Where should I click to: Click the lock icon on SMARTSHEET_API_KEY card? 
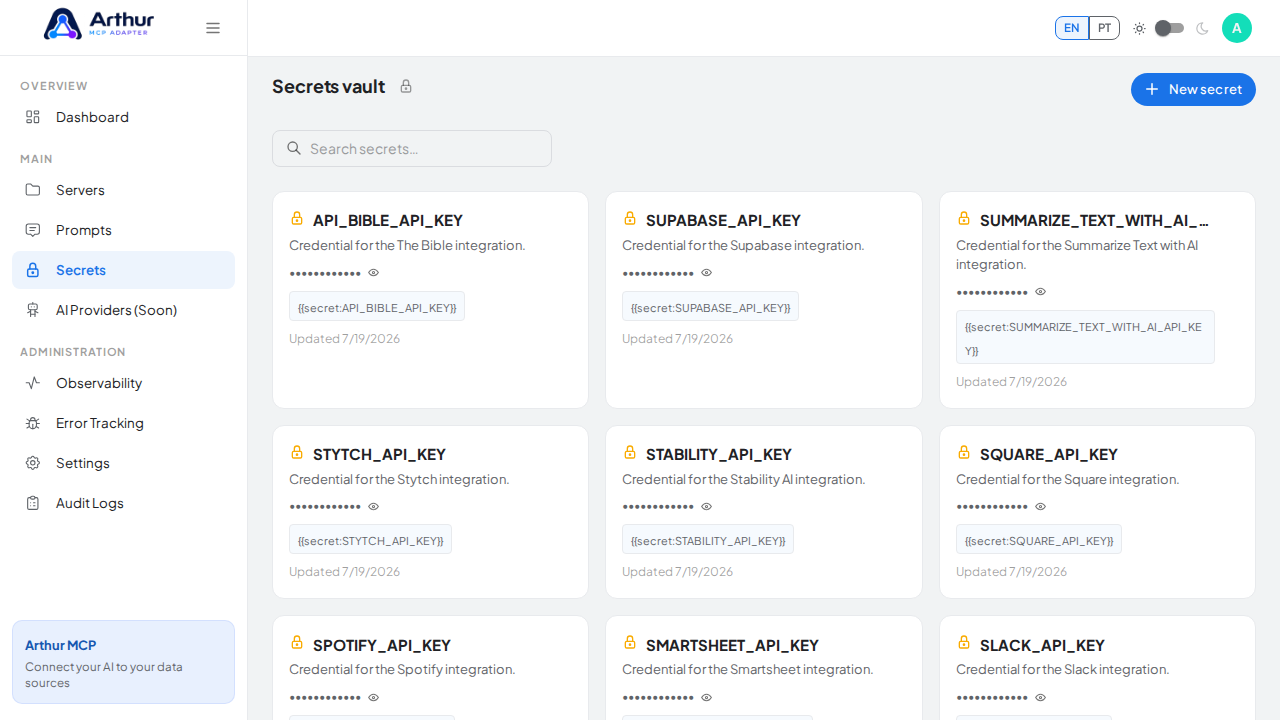click(x=630, y=642)
